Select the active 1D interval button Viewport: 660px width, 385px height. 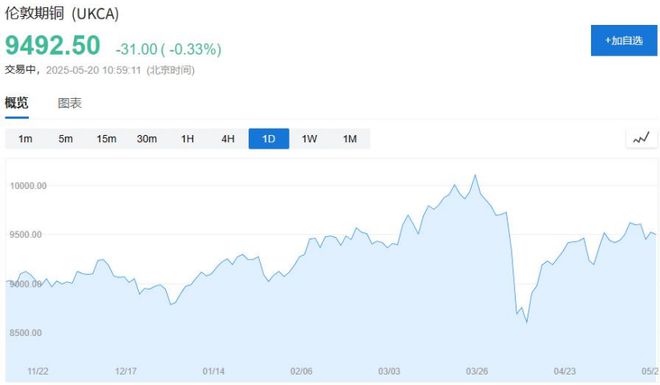point(269,139)
